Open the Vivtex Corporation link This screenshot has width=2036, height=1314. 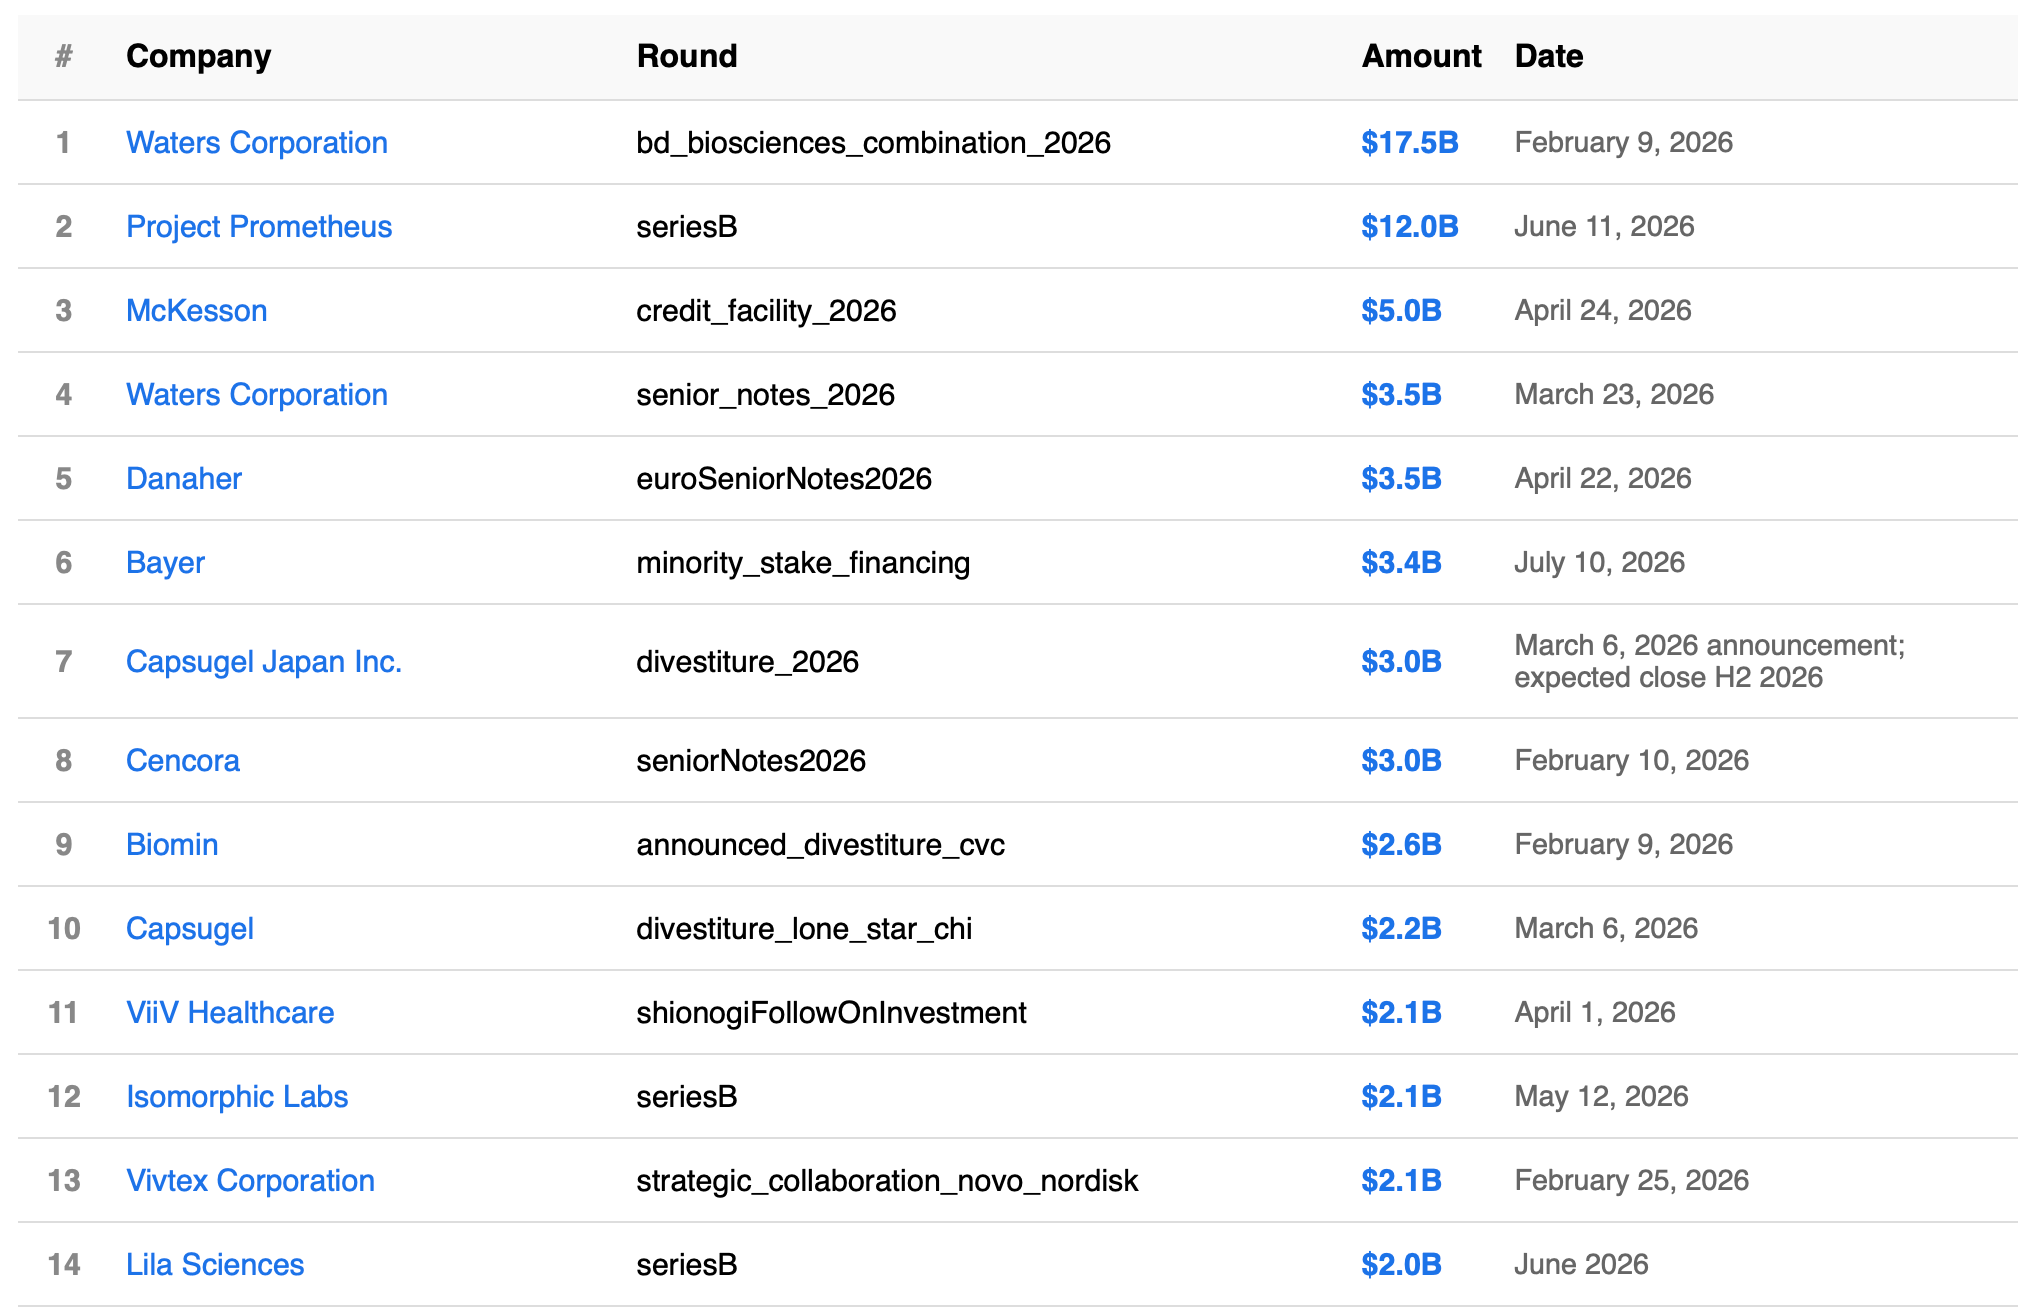(x=250, y=1181)
